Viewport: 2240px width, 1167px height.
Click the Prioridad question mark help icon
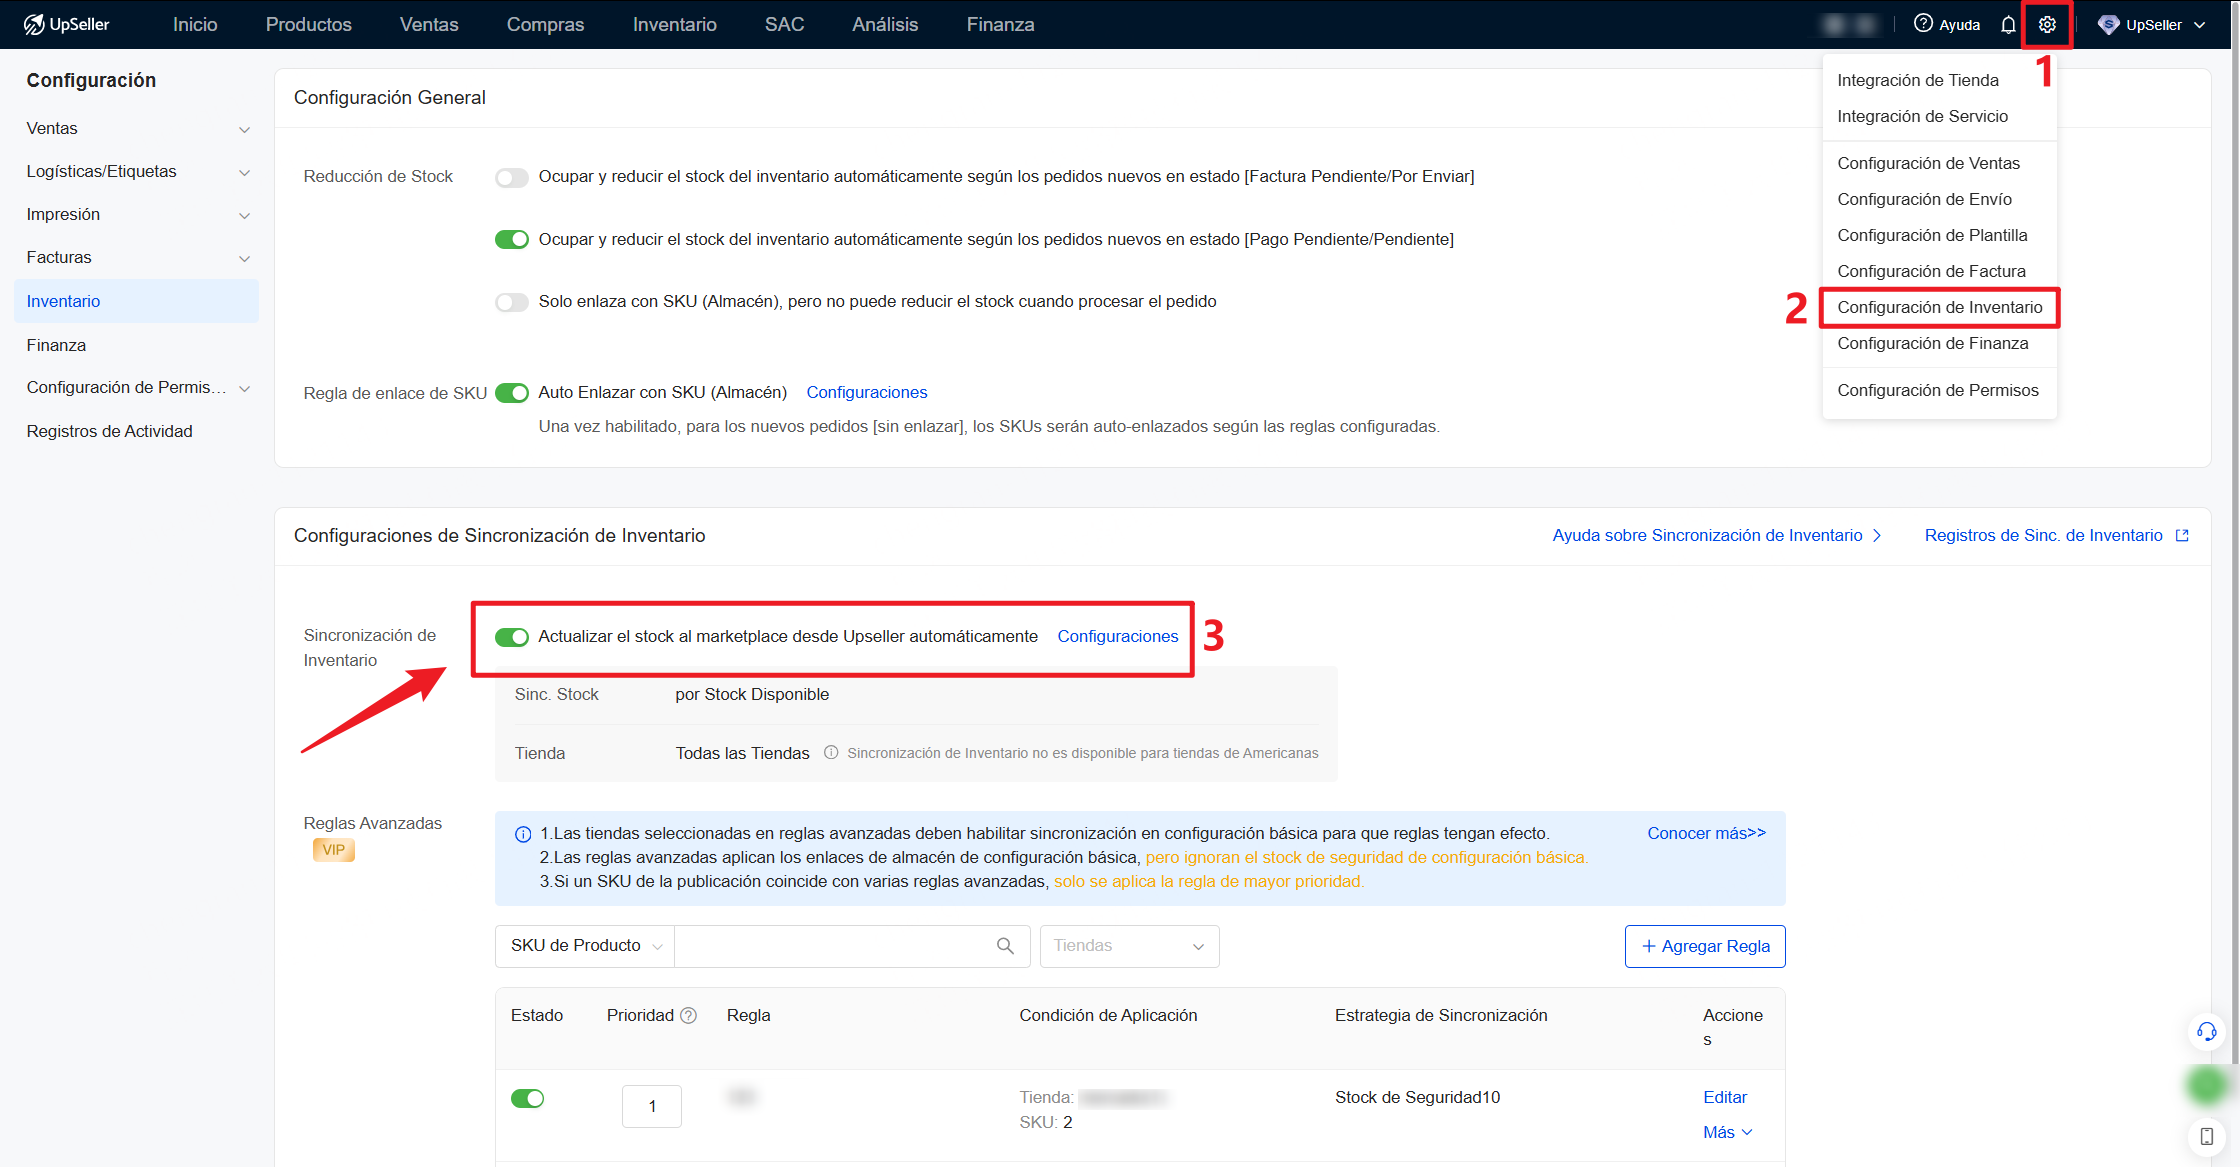688,1014
